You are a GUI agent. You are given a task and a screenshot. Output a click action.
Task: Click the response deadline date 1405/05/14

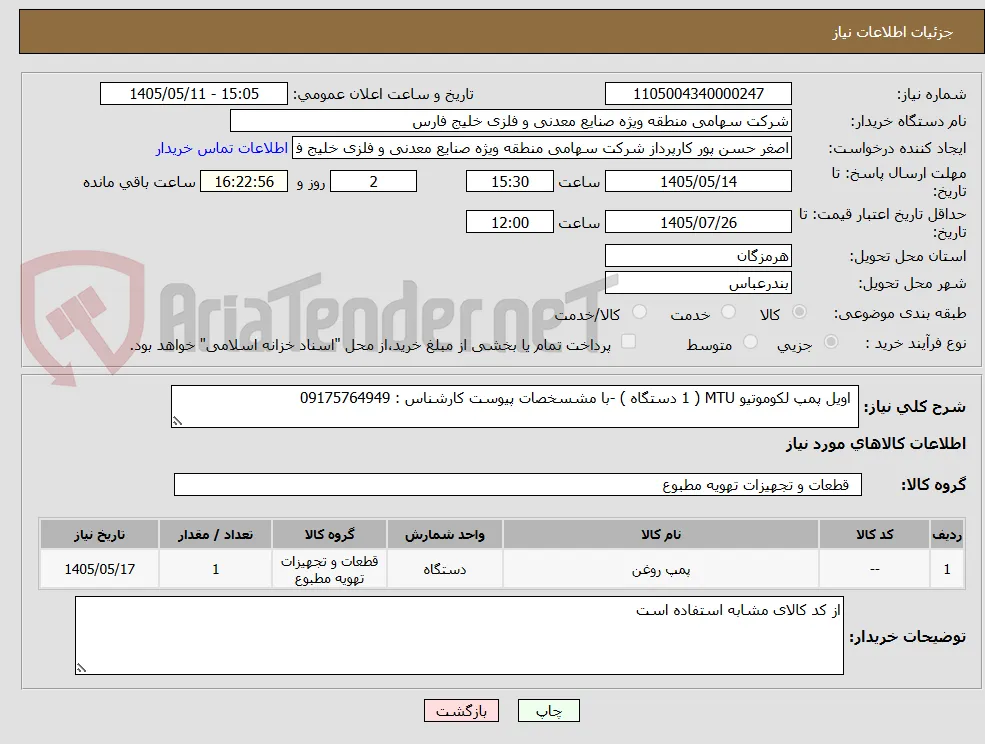pyautogui.click(x=698, y=182)
